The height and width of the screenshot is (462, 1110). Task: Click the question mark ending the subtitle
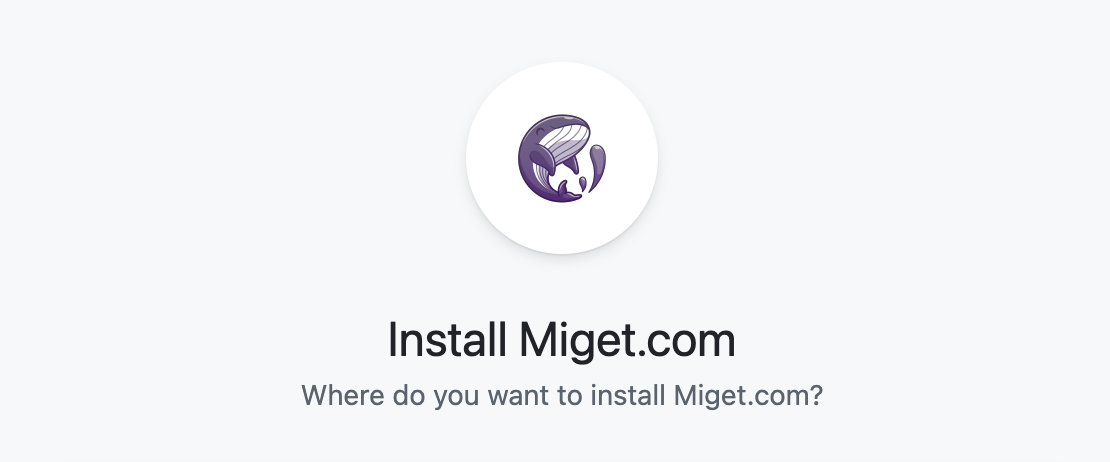(816, 395)
